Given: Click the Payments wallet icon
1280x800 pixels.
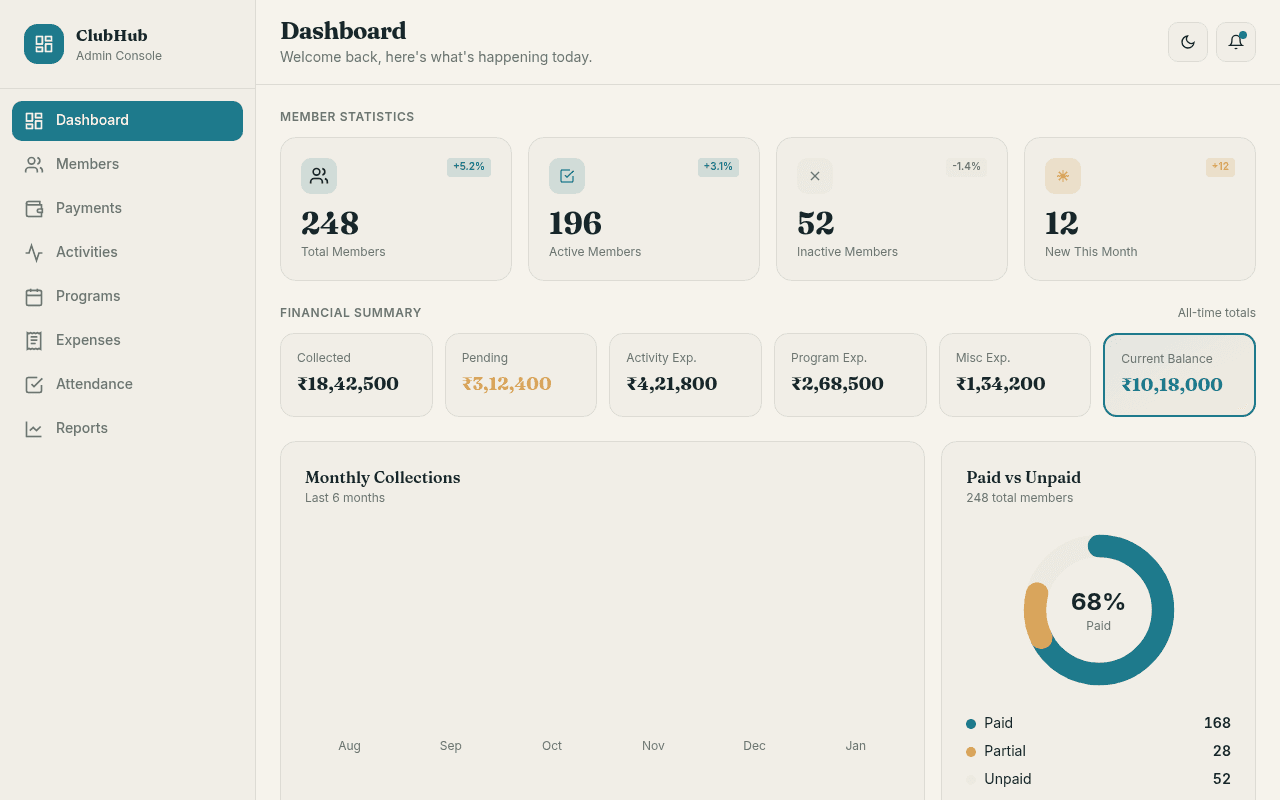Looking at the screenshot, I should 34,208.
